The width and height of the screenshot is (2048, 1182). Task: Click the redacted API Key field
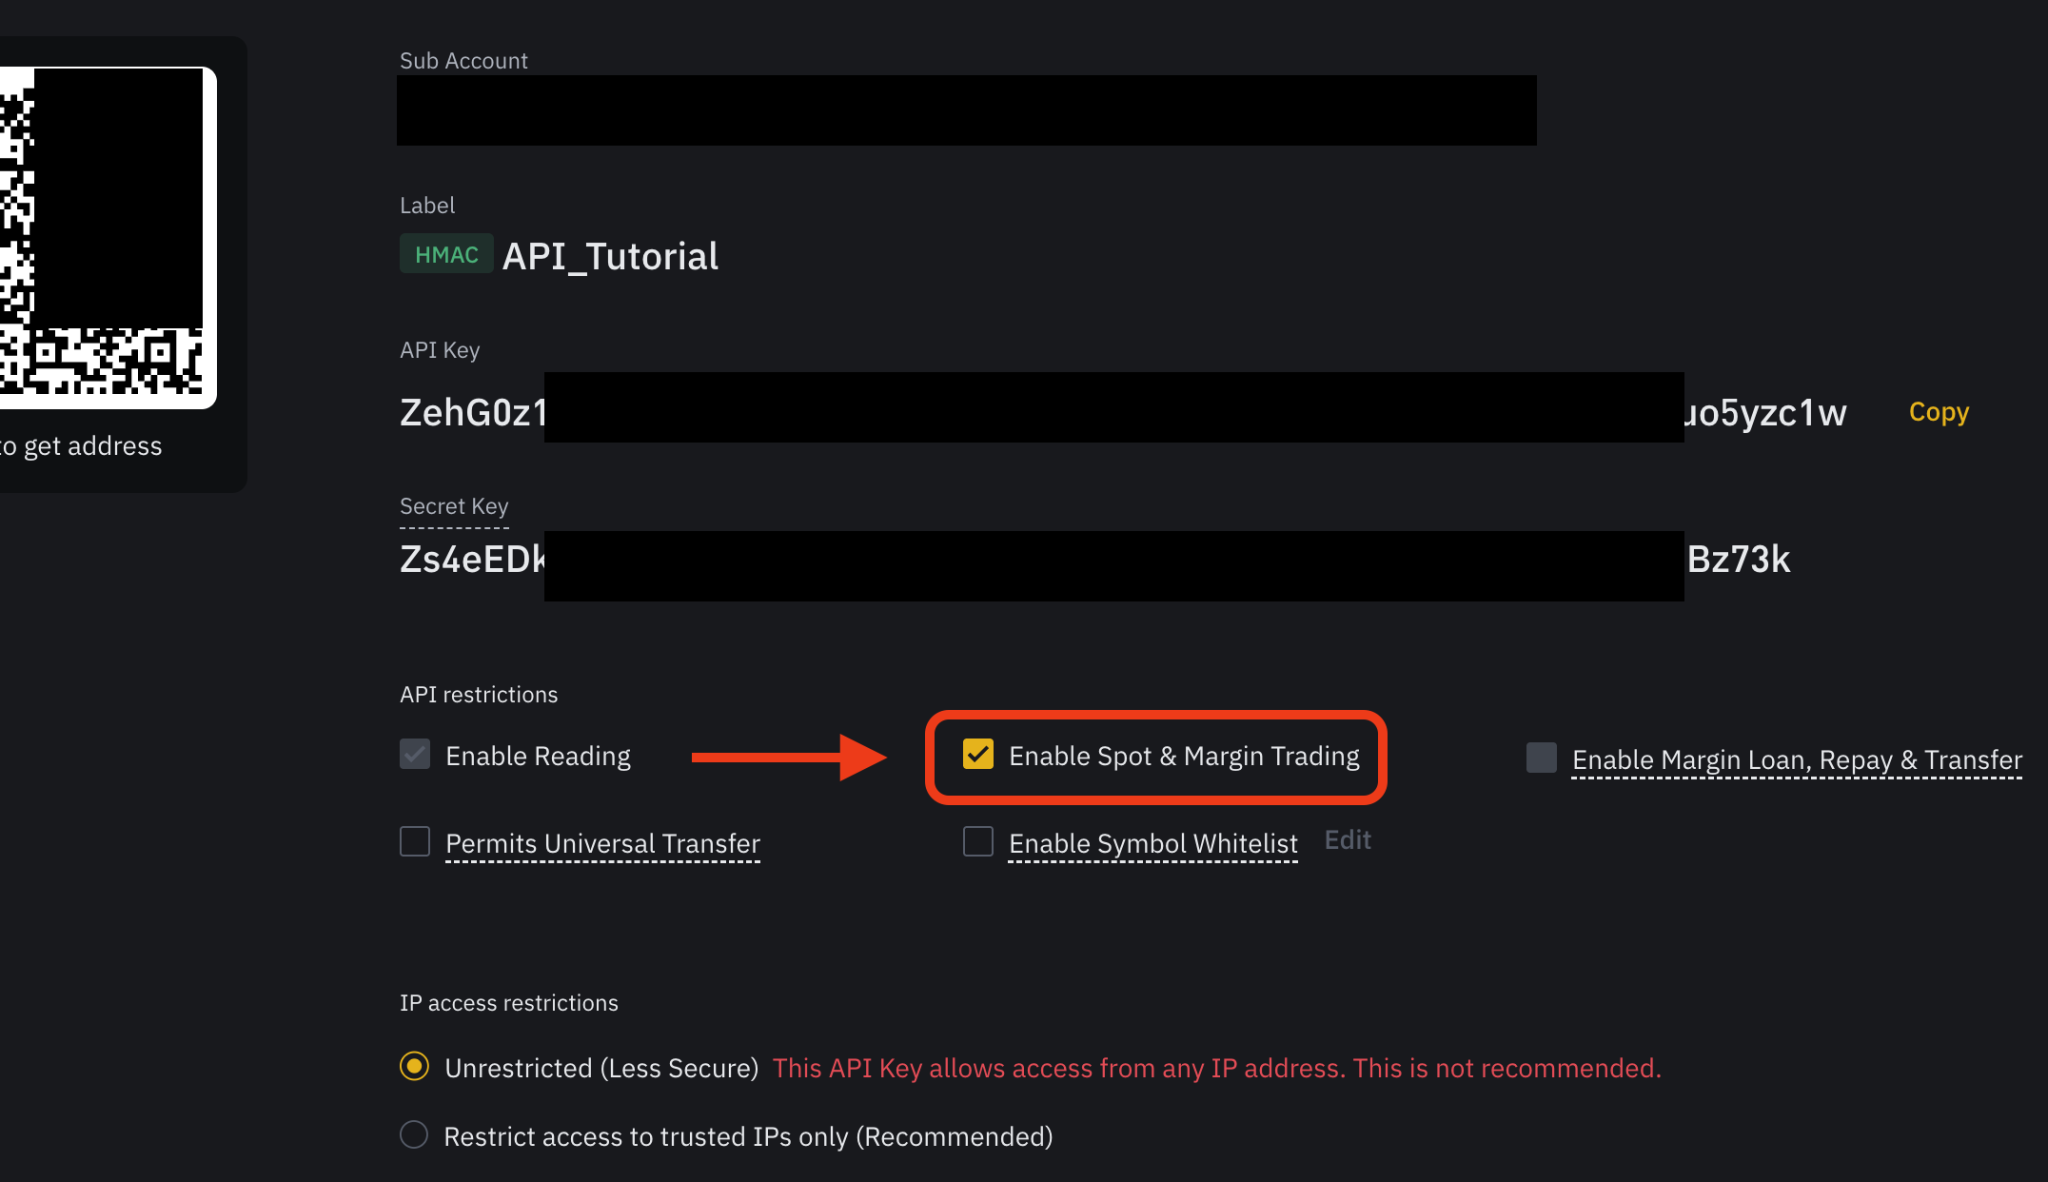tap(1110, 409)
